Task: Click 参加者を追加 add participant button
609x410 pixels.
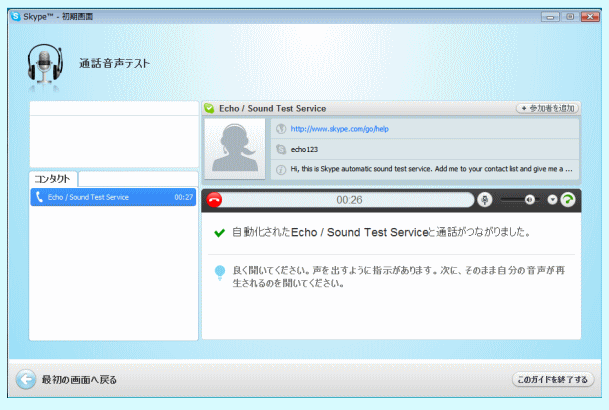Action: pyautogui.click(x=548, y=108)
